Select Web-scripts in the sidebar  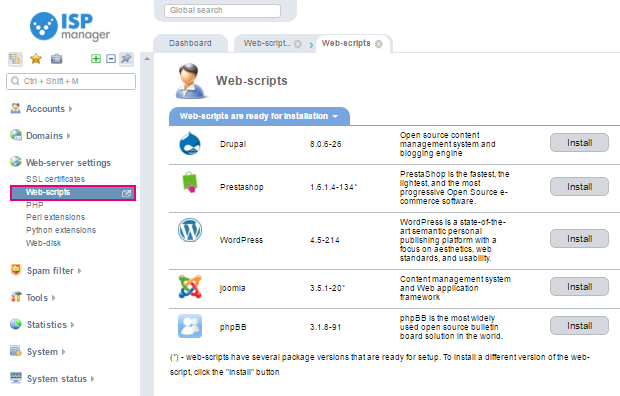tap(73, 193)
